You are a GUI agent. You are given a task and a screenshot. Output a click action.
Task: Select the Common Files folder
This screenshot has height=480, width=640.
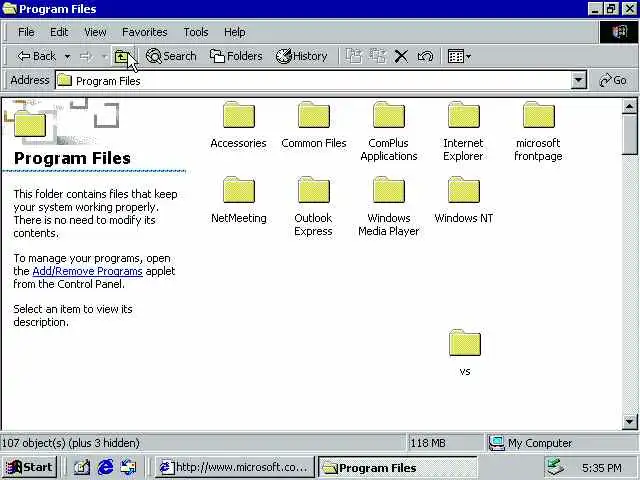(x=314, y=125)
